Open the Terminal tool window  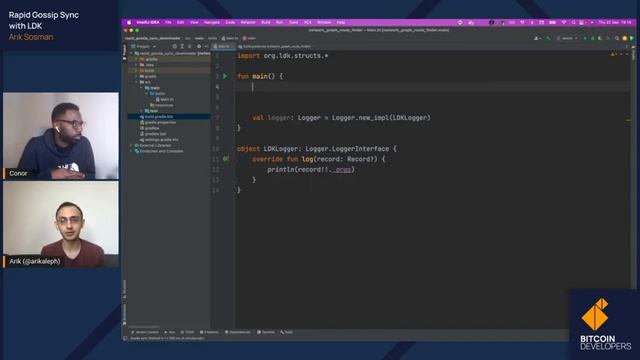266,332
